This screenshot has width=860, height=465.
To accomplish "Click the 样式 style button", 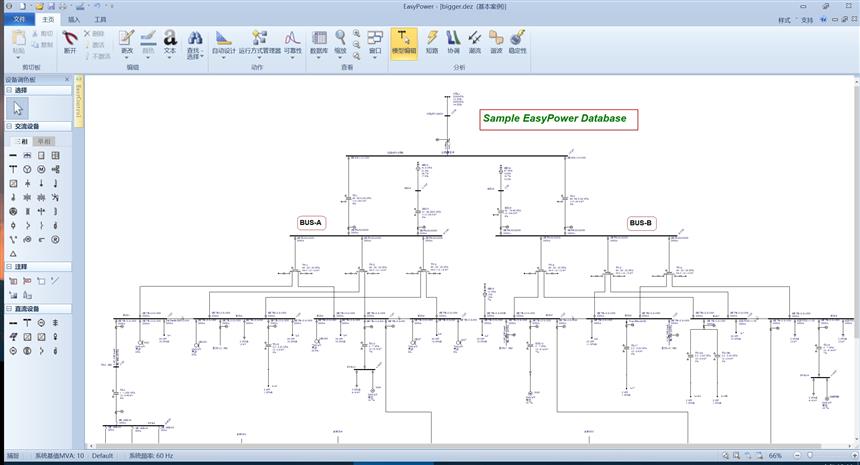I will (x=784, y=19).
